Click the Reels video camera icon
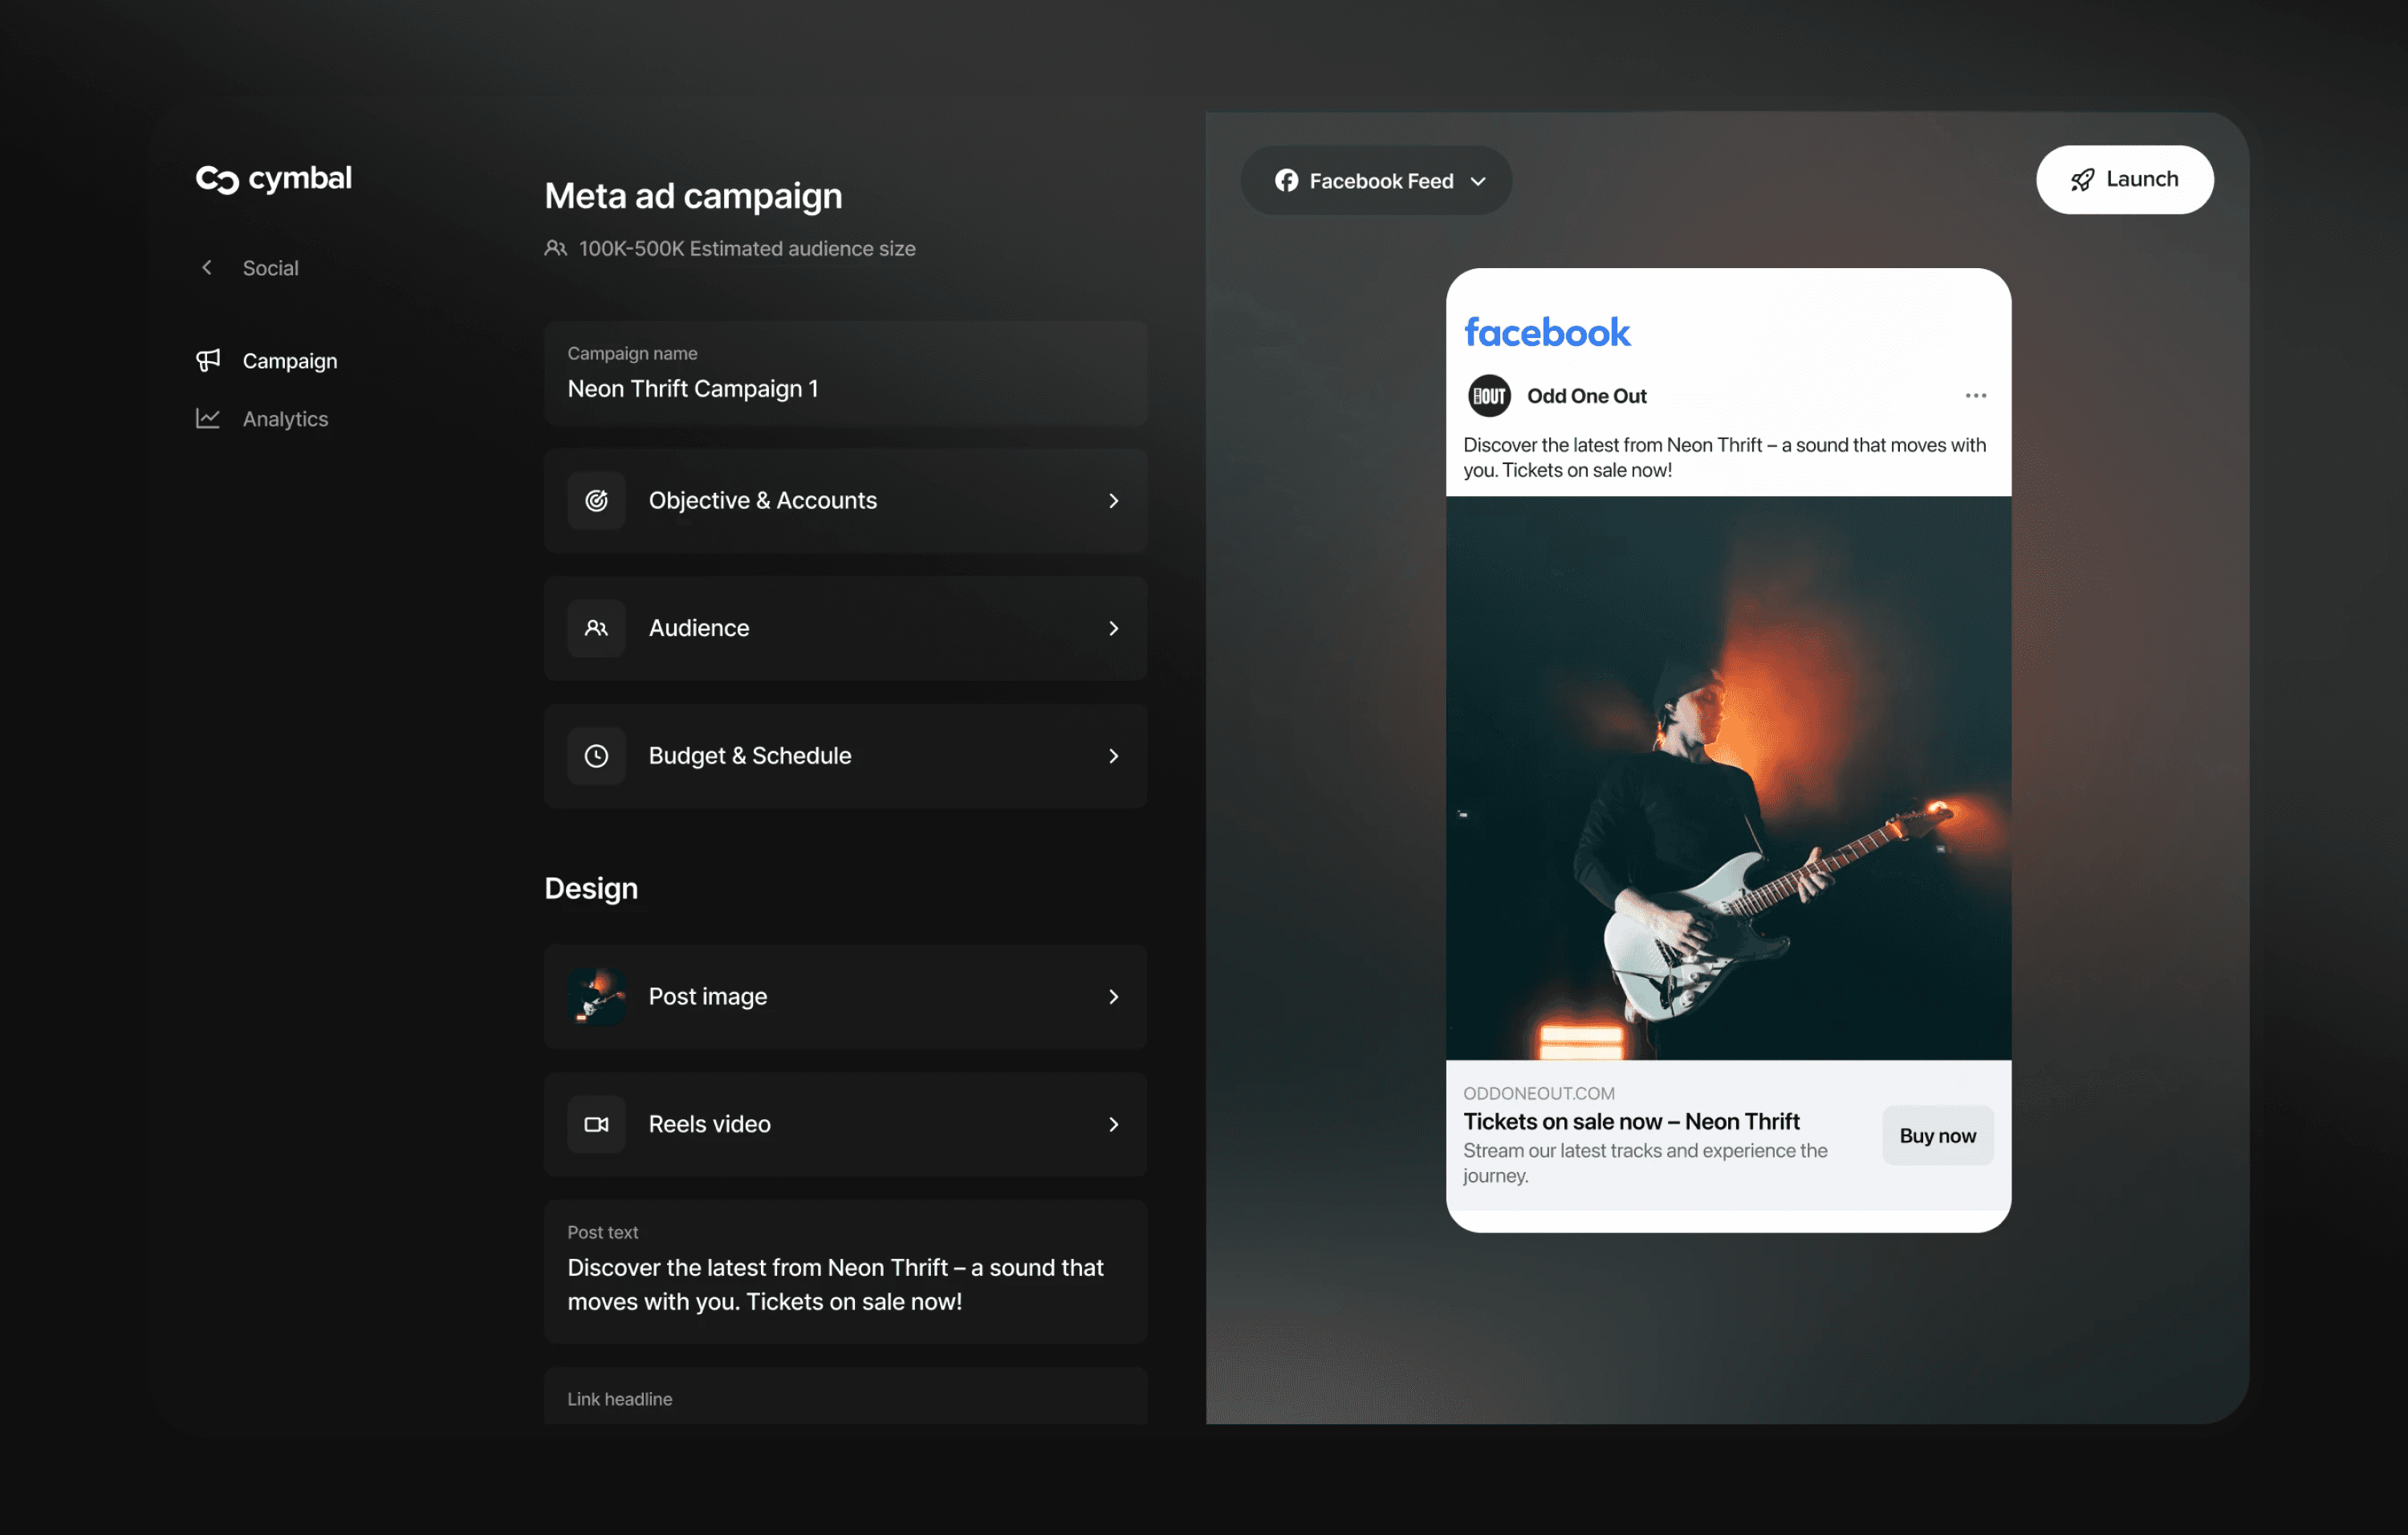The width and height of the screenshot is (2408, 1535). point(596,1124)
